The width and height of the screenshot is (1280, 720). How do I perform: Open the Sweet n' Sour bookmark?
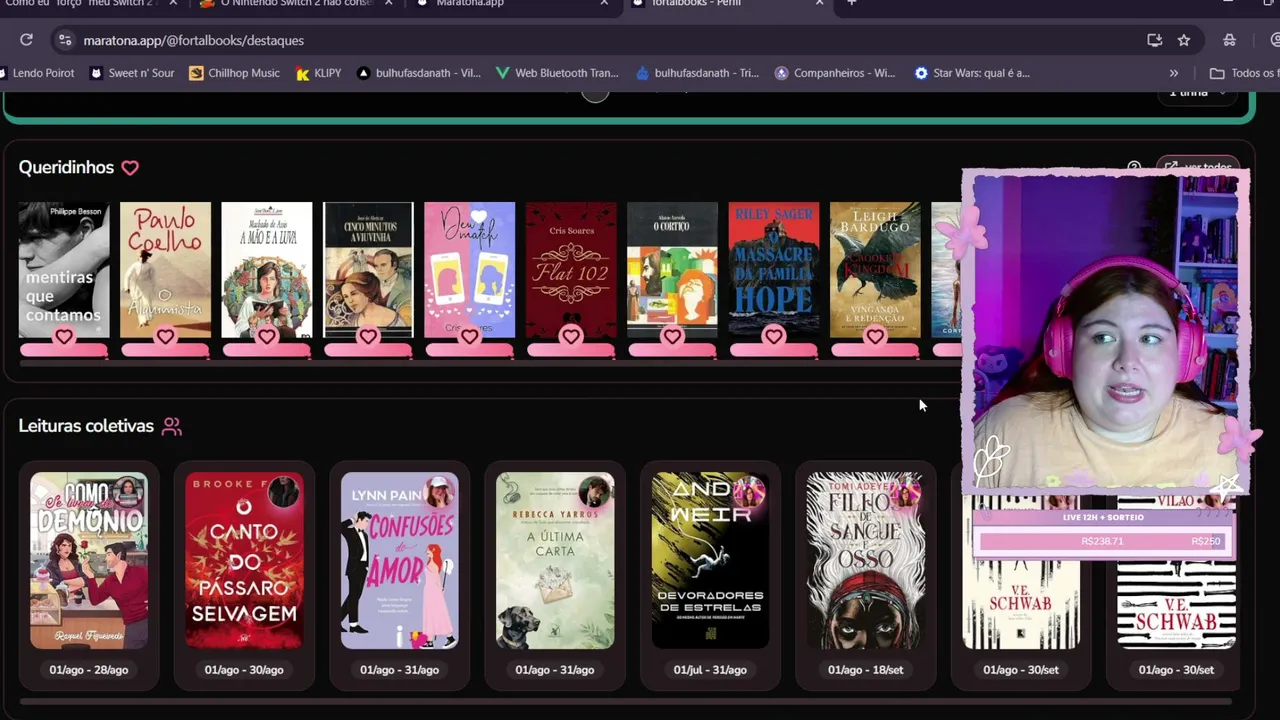pyautogui.click(x=132, y=73)
